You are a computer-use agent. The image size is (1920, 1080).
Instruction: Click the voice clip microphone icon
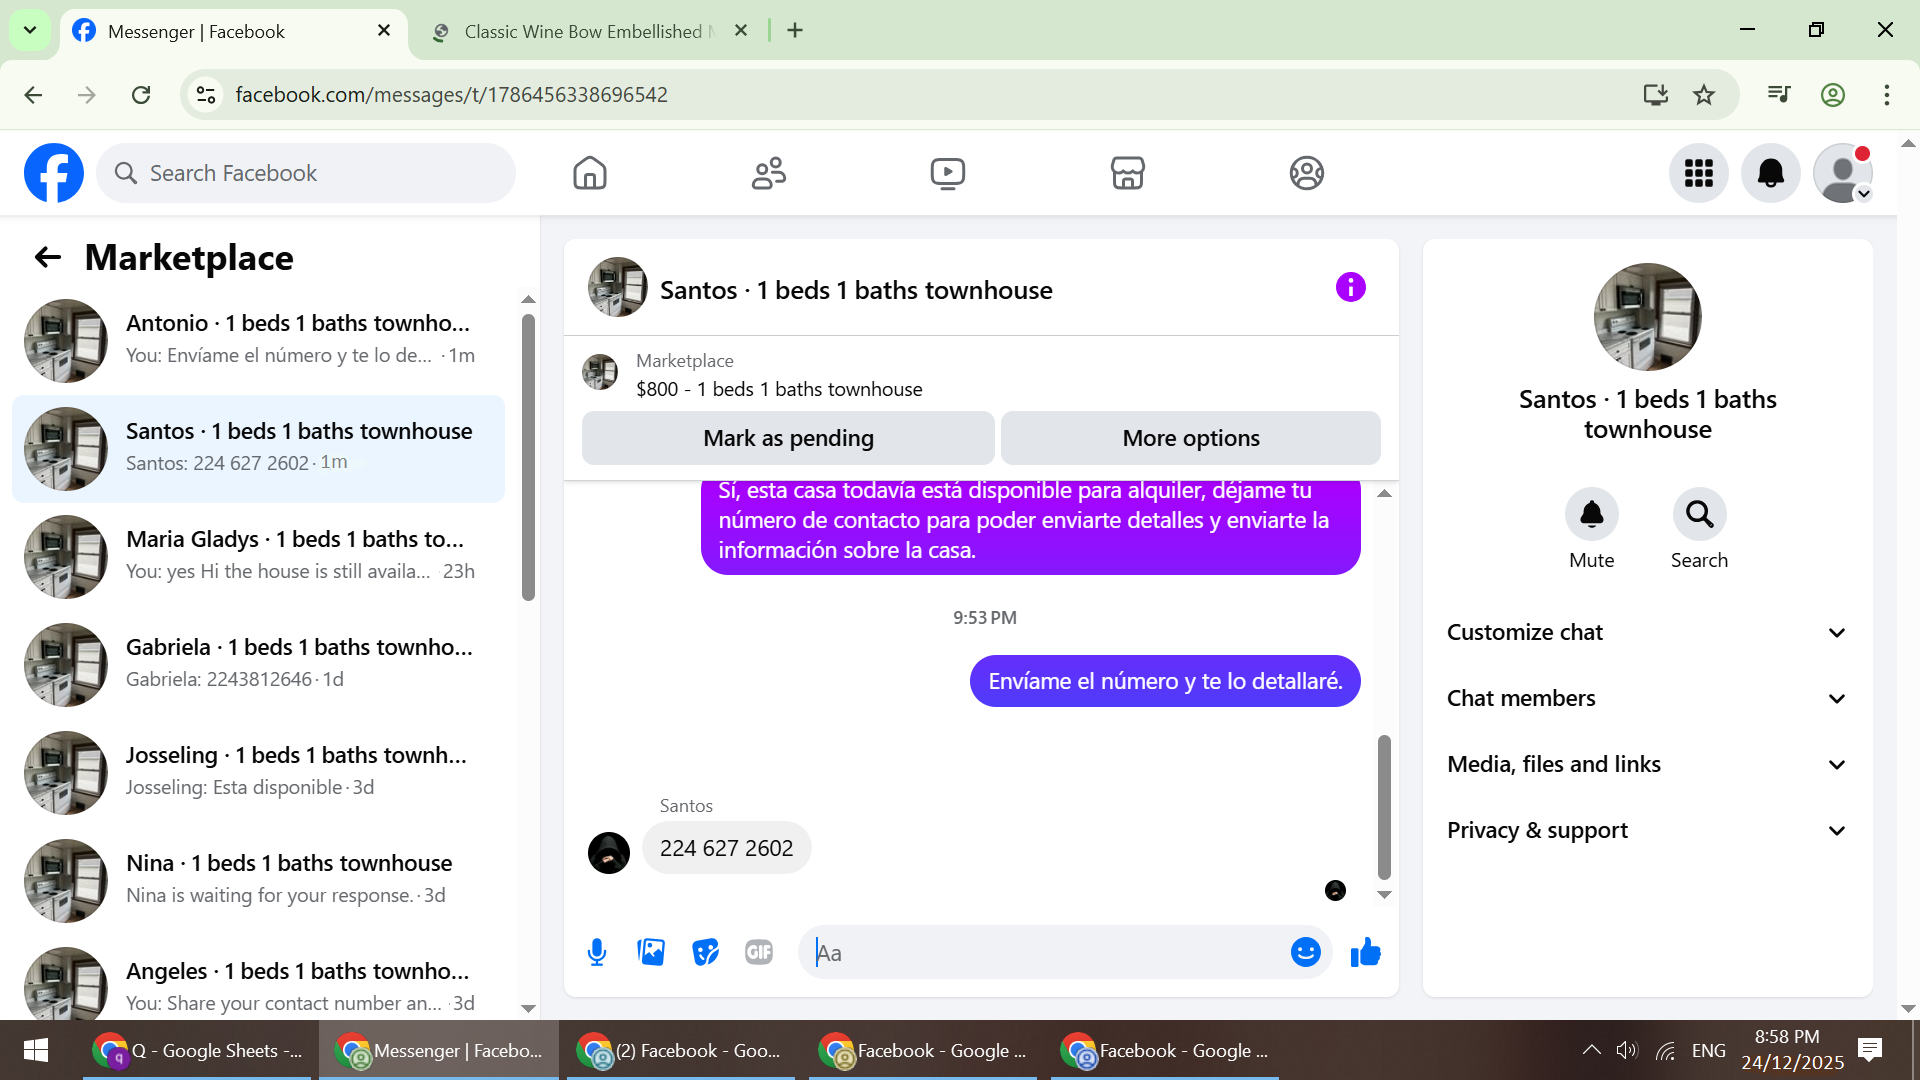pos(597,952)
